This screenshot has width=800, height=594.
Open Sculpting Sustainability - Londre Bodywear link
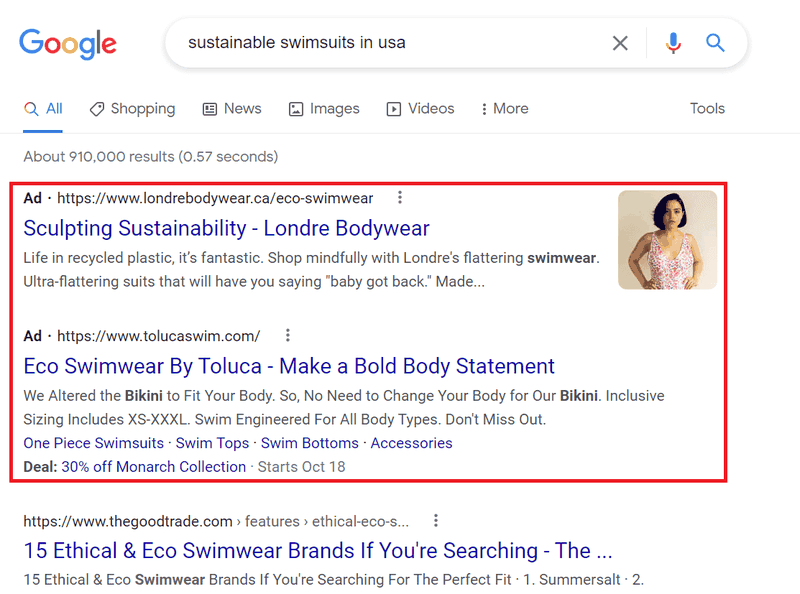(x=227, y=228)
